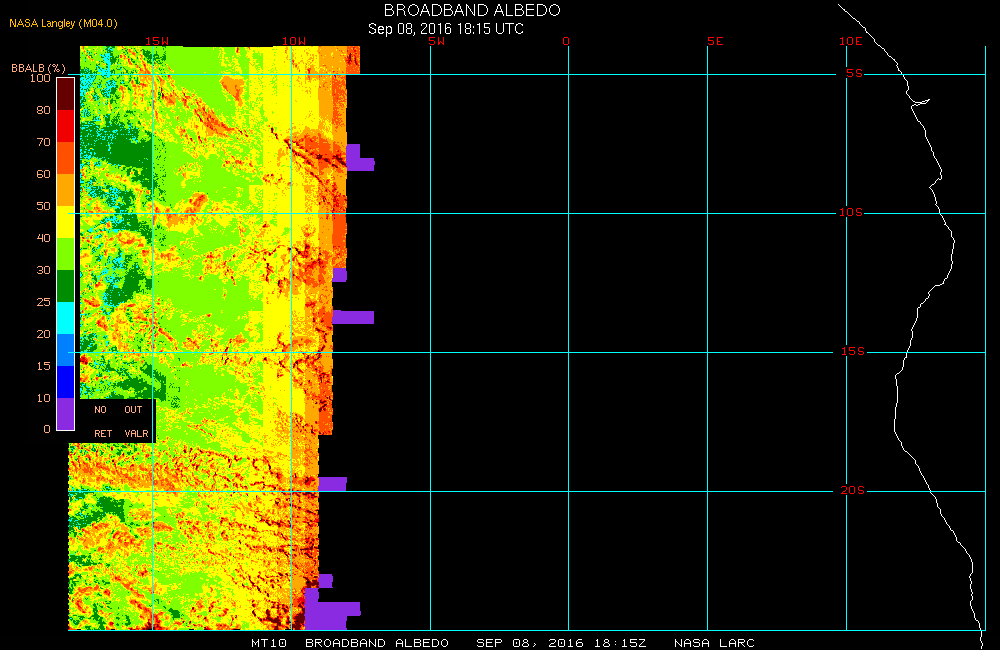1000x650 pixels.
Task: Click the 20S latitude label
Action: (x=852, y=491)
